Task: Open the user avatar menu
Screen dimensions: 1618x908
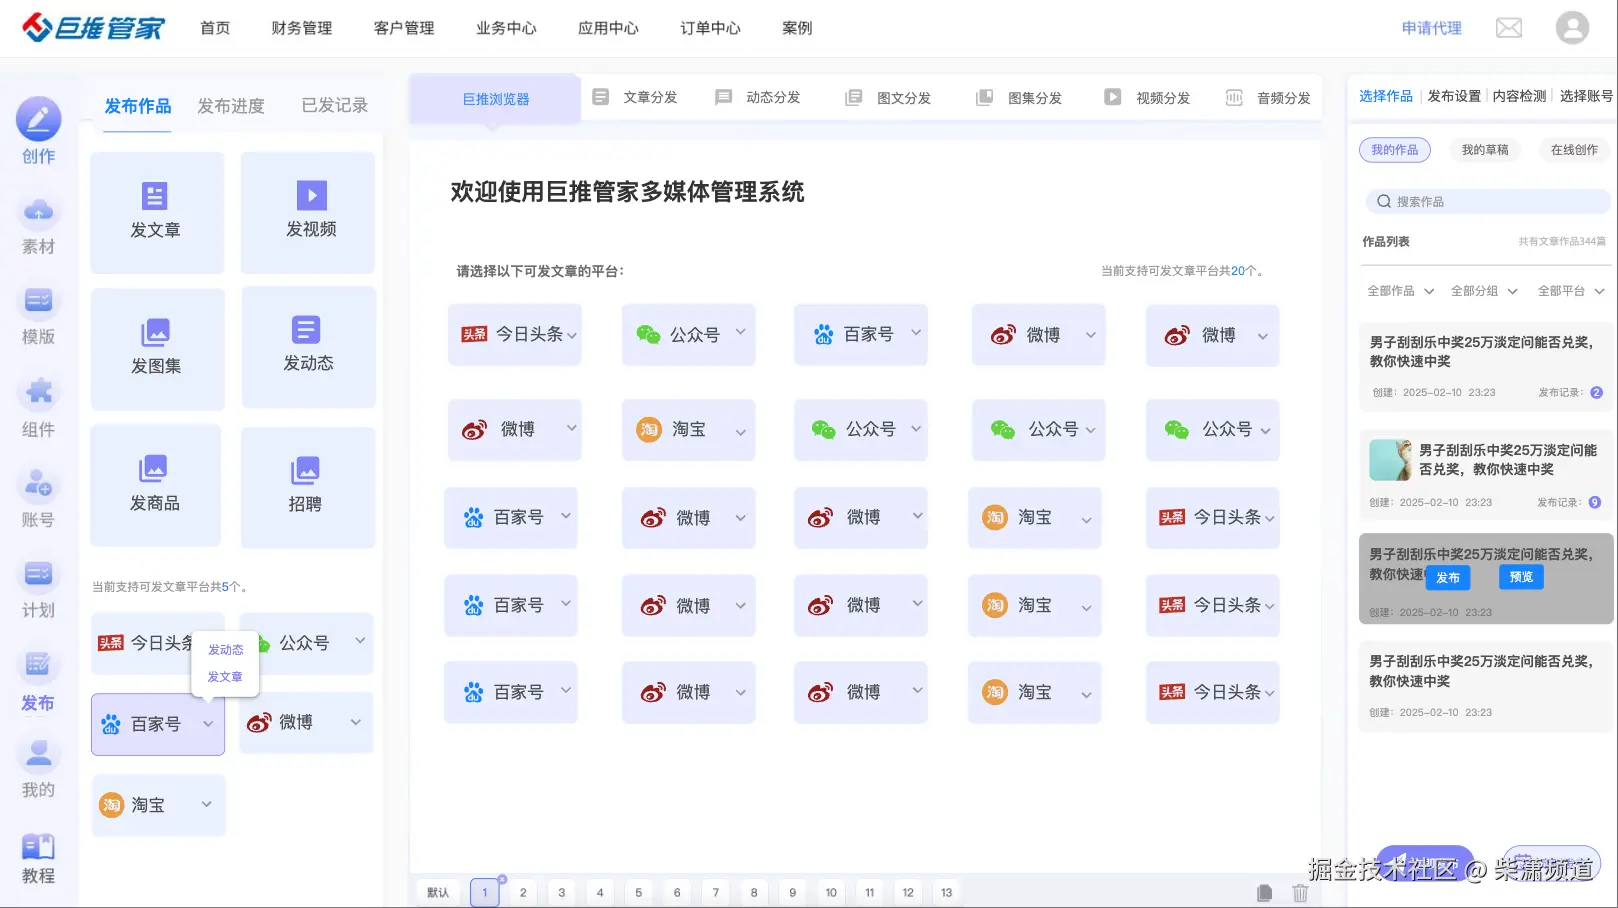Action: (1572, 27)
